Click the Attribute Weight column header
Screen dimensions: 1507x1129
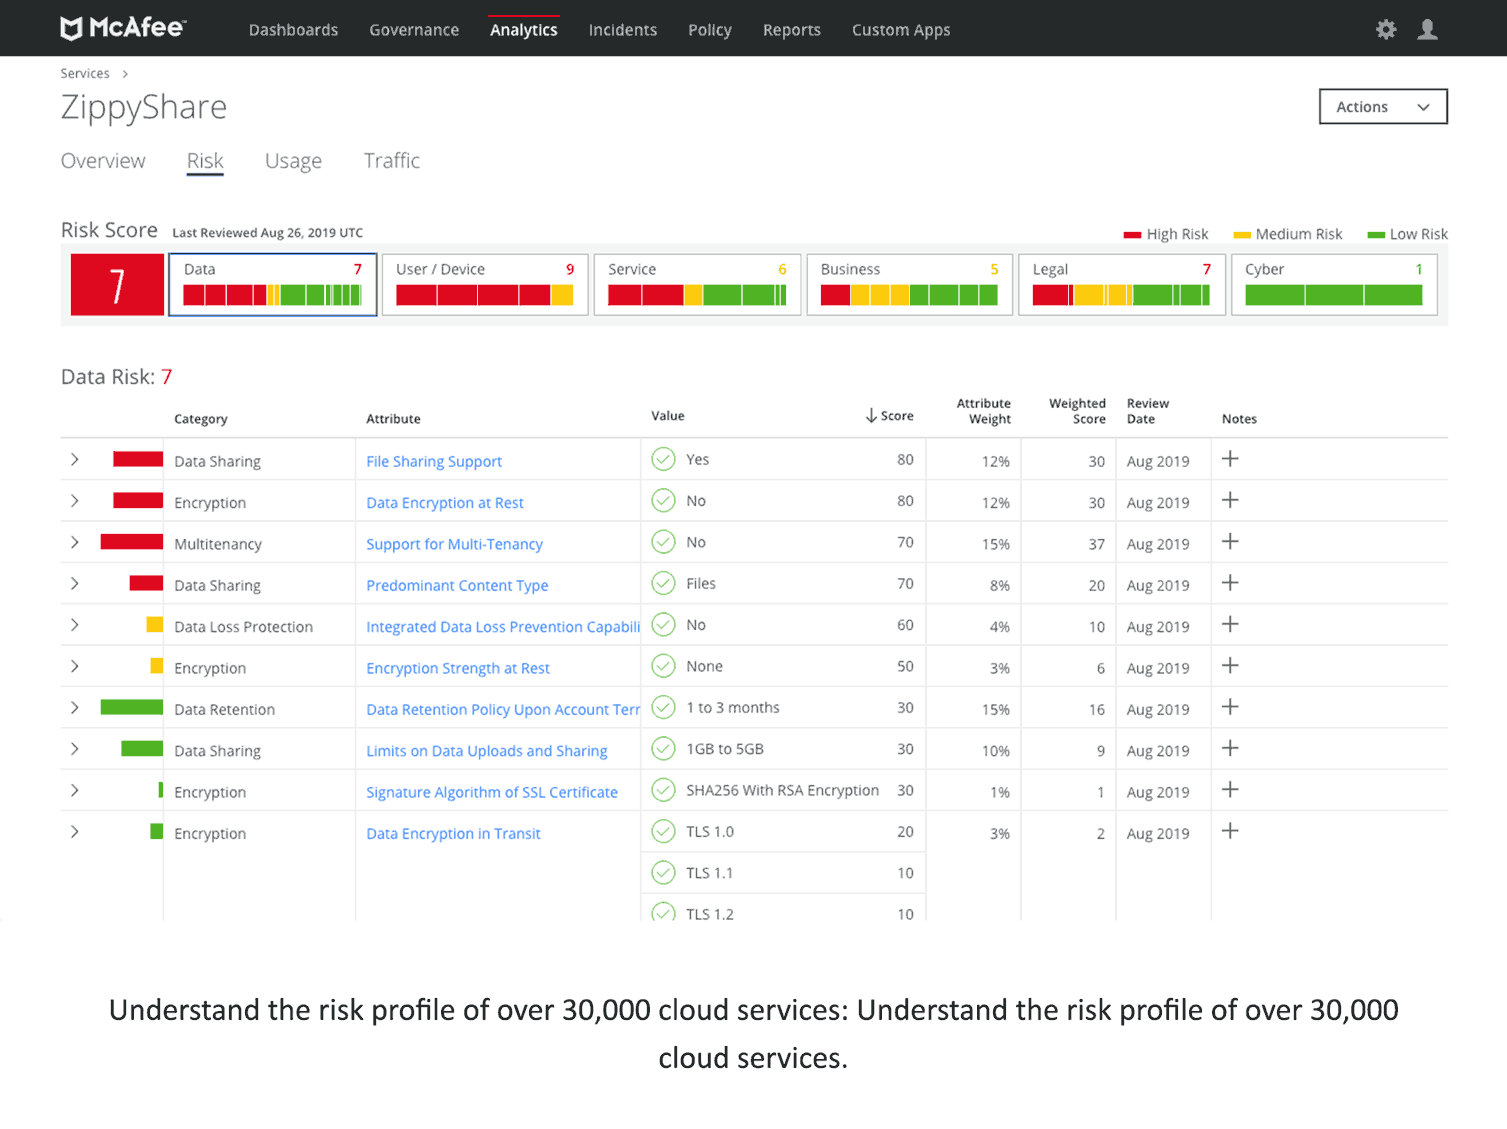click(984, 411)
